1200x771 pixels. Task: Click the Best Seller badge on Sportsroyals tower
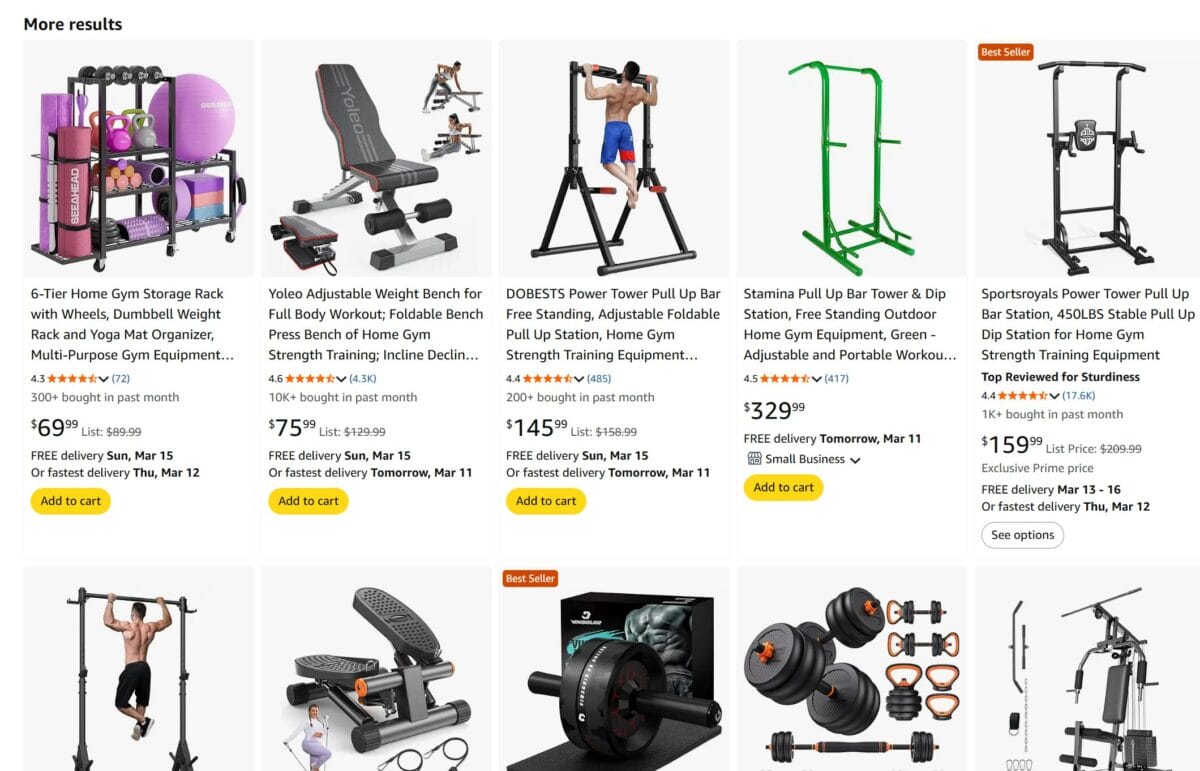click(x=1005, y=52)
